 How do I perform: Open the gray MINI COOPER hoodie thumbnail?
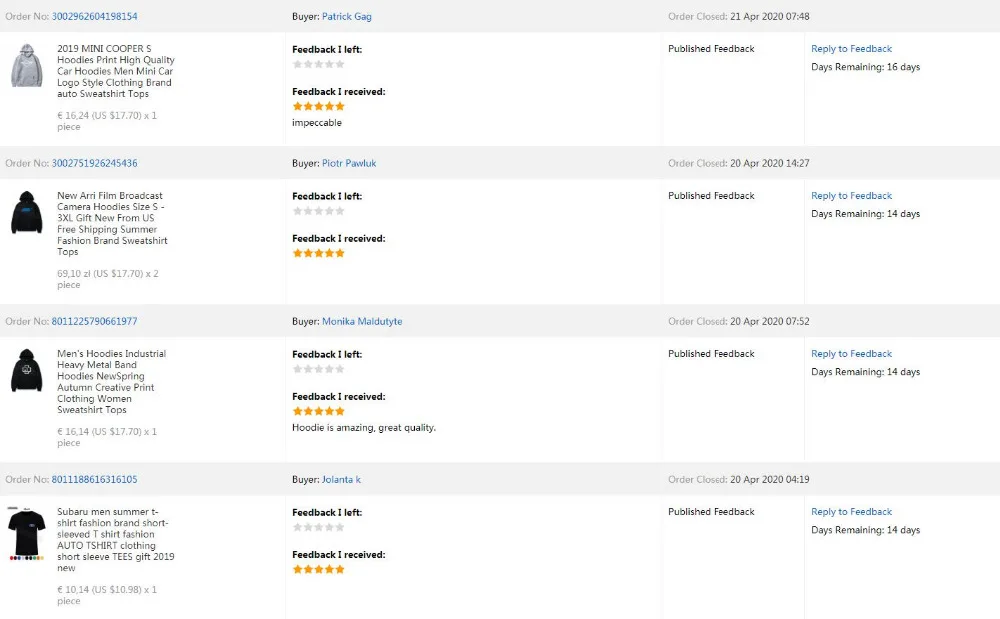click(x=27, y=65)
